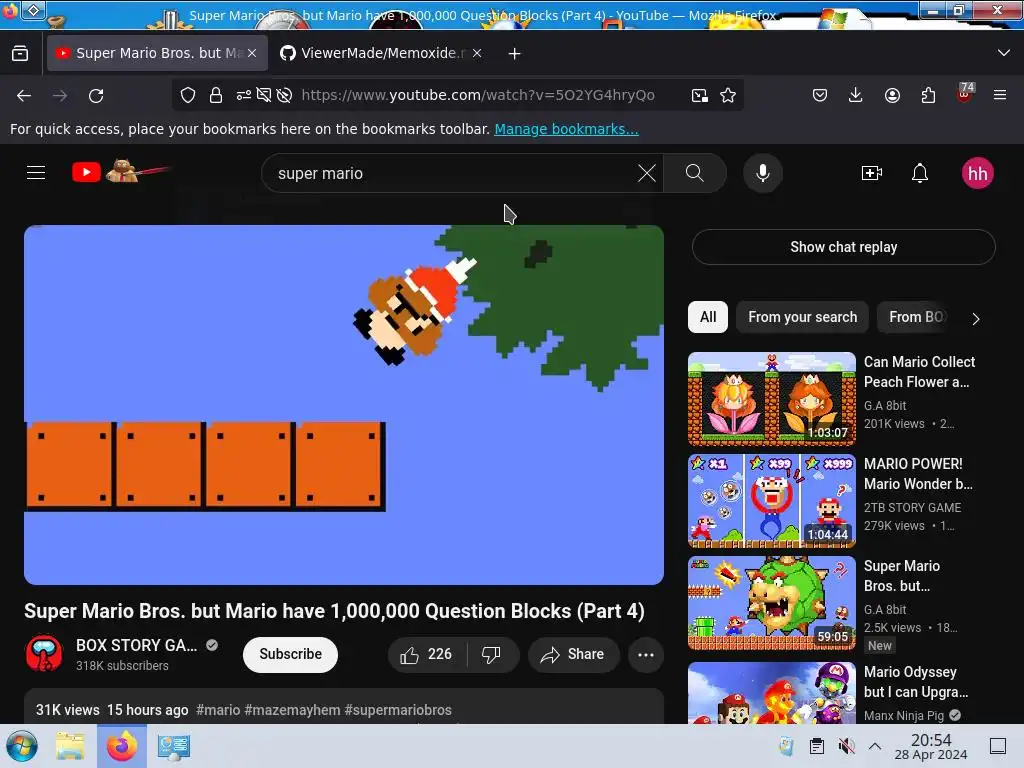
Task: Open the tracking protection shield icon
Action: (x=188, y=95)
